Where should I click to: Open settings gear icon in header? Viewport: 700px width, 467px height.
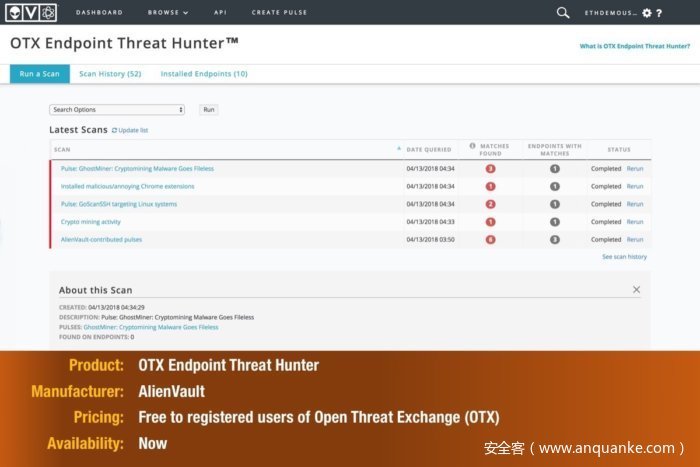coord(647,13)
